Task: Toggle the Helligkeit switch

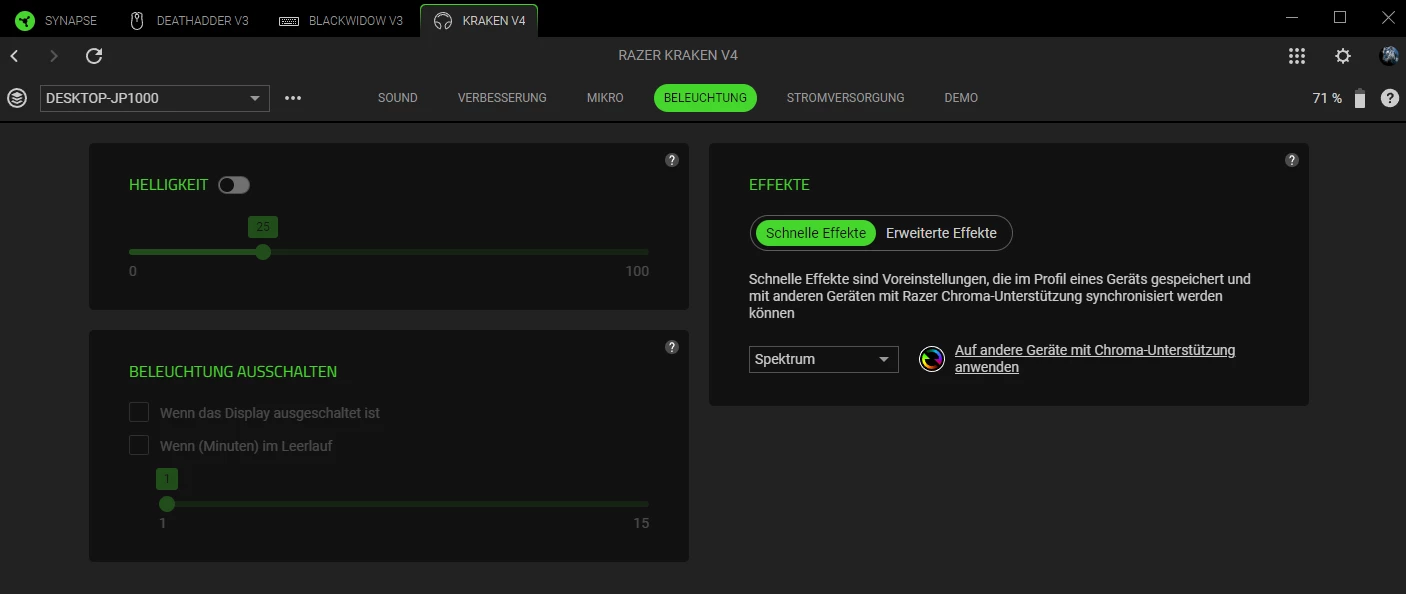Action: tap(234, 185)
